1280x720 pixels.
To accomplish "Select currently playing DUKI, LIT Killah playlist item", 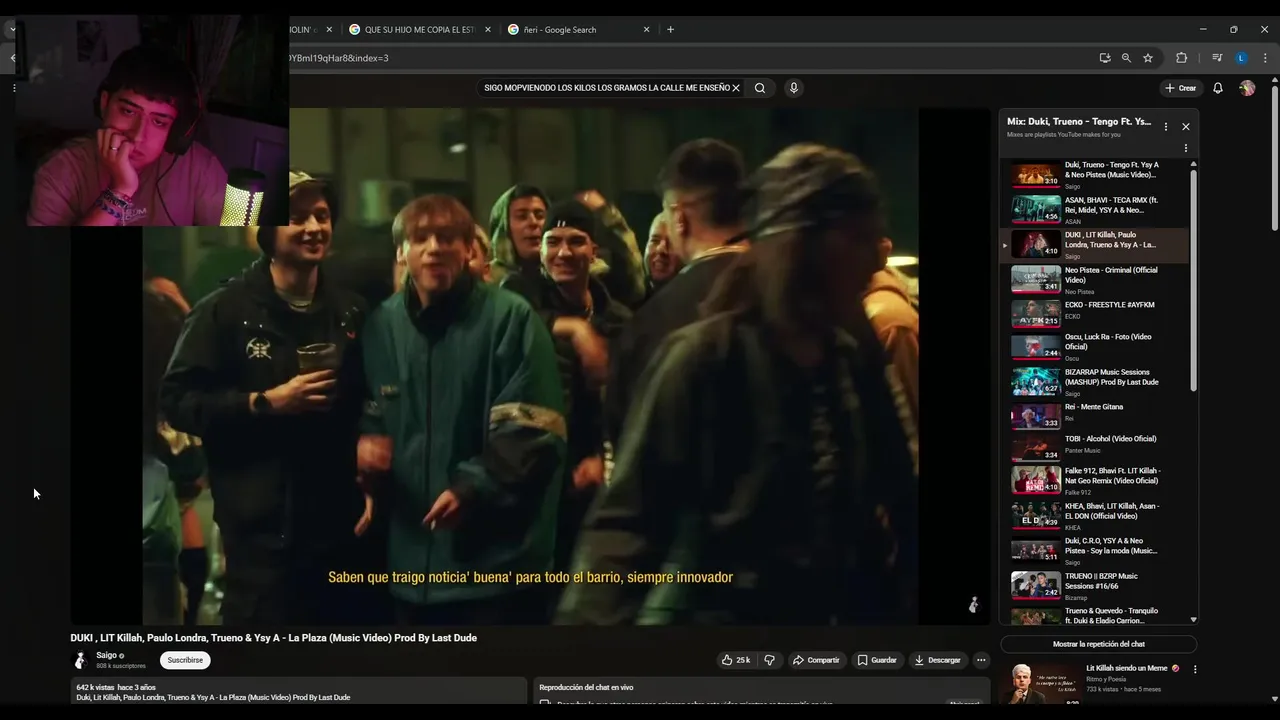I will (1095, 245).
